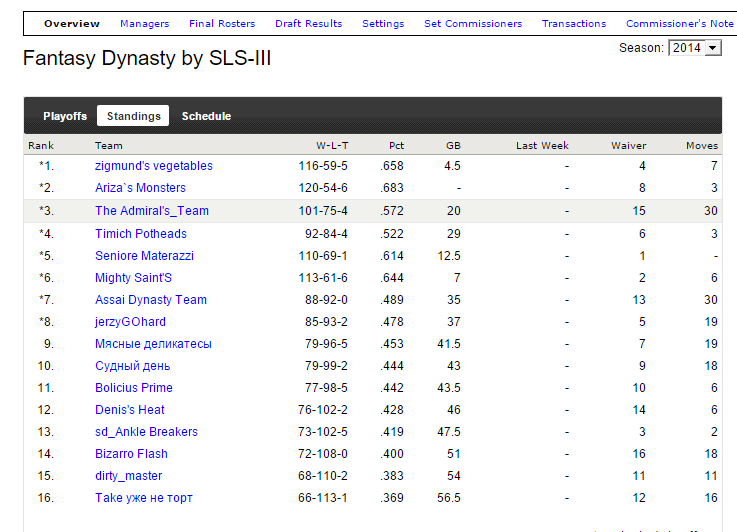Open Final Rosters in navigation
This screenshot has height=532, width=737.
222,24
